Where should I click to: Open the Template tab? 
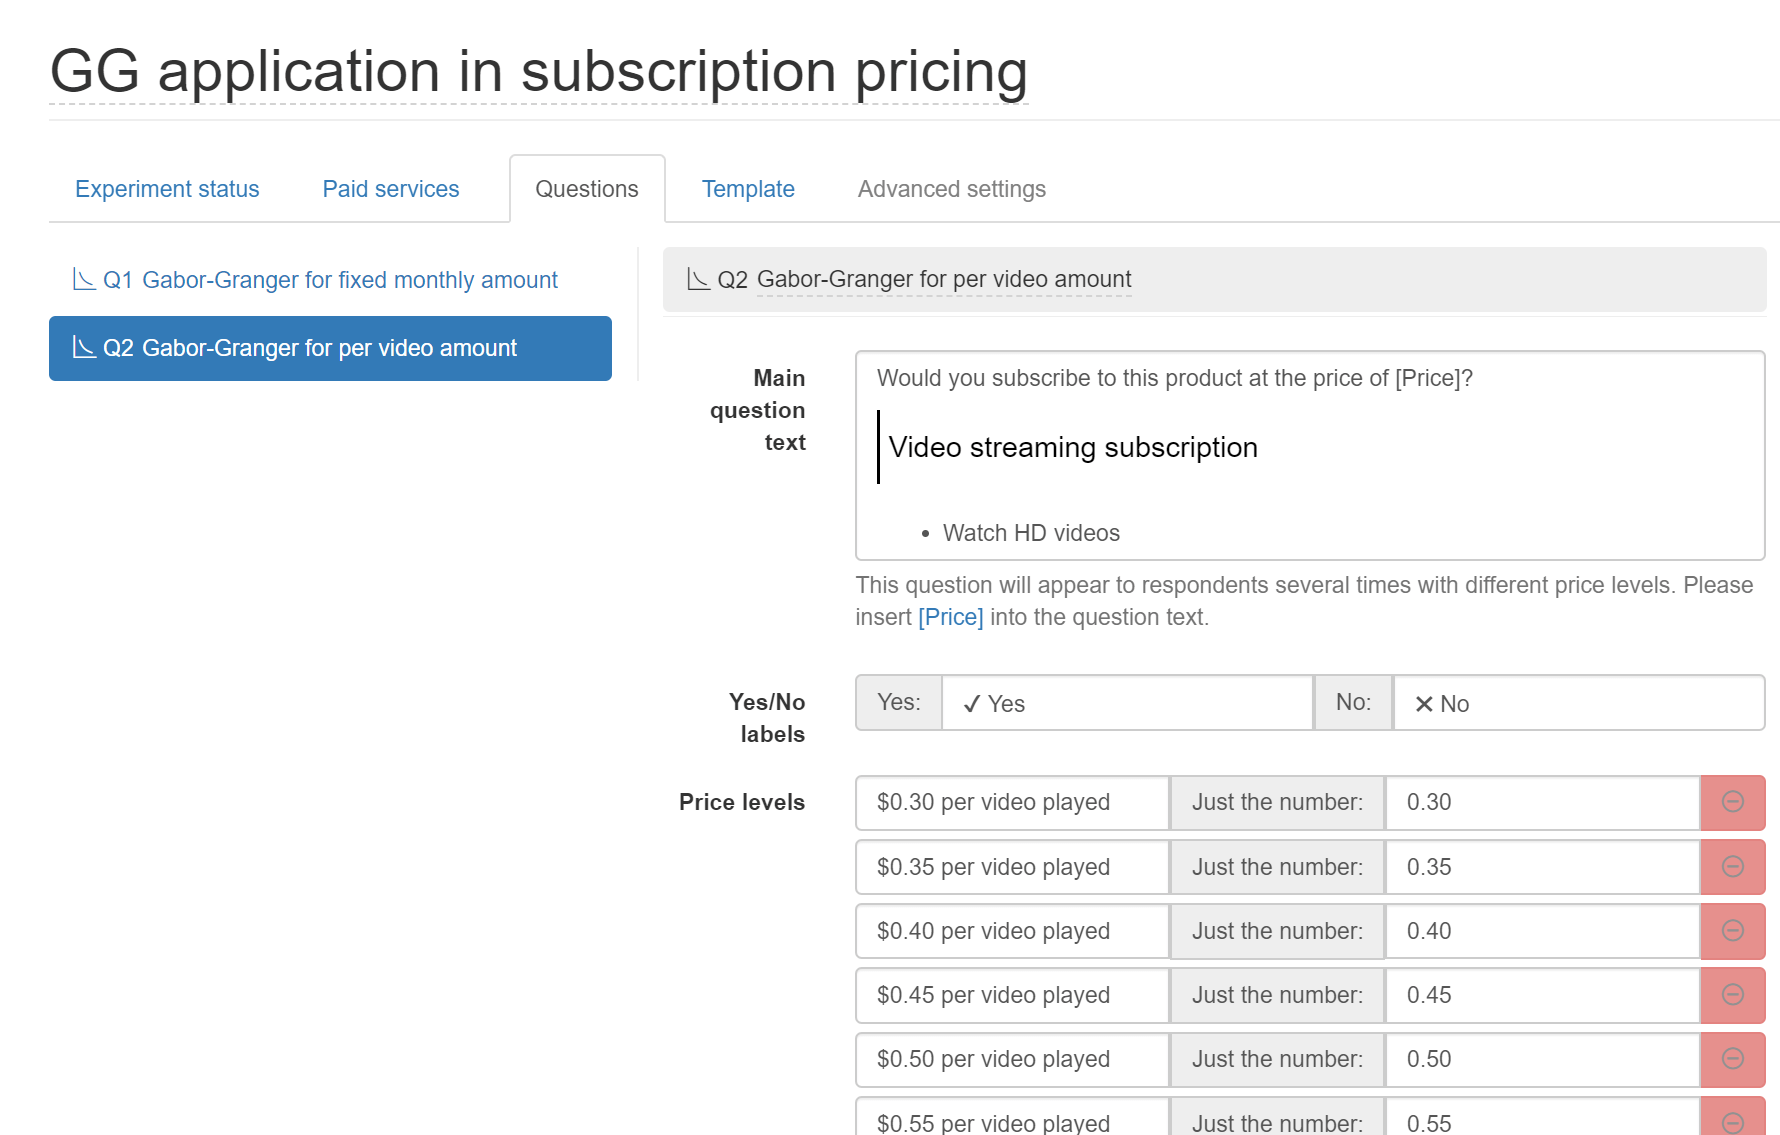click(x=748, y=189)
